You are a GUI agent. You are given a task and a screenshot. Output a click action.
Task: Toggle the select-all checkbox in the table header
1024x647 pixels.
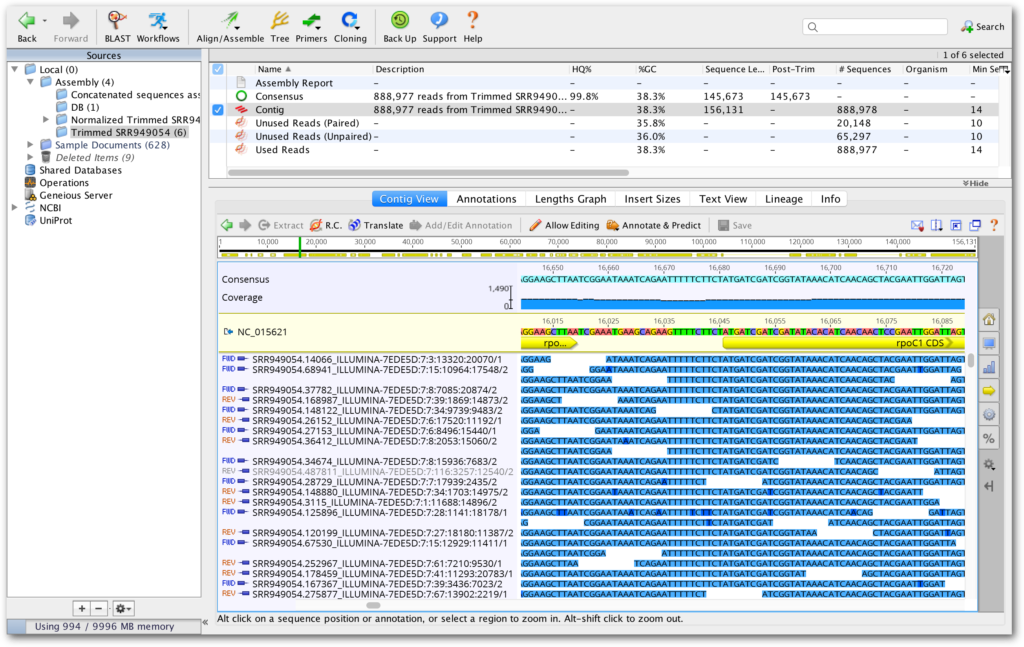(x=217, y=69)
